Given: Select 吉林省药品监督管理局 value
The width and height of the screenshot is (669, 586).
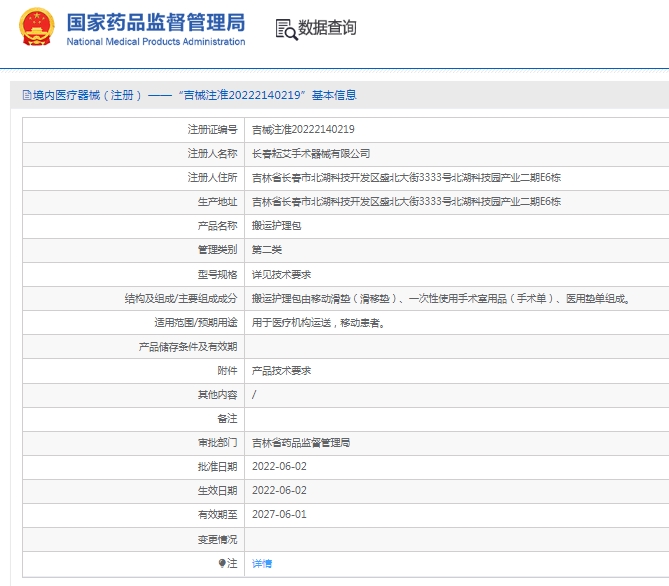Looking at the screenshot, I should (301, 443).
